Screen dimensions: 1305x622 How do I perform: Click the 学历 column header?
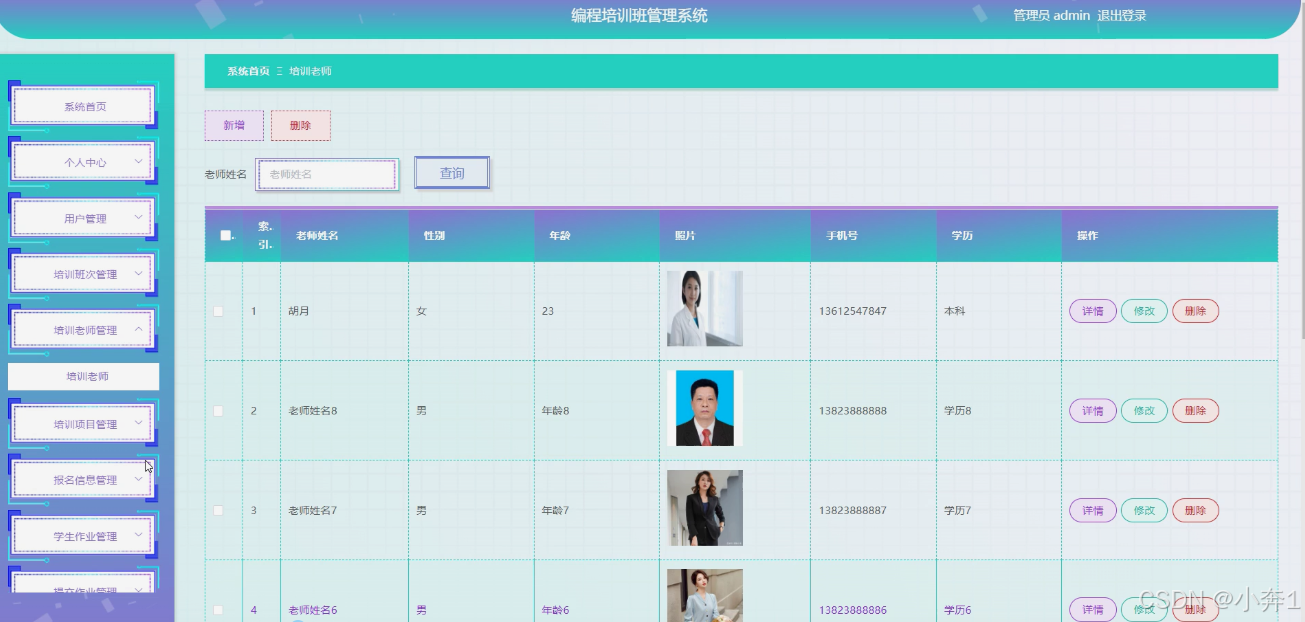click(x=962, y=236)
